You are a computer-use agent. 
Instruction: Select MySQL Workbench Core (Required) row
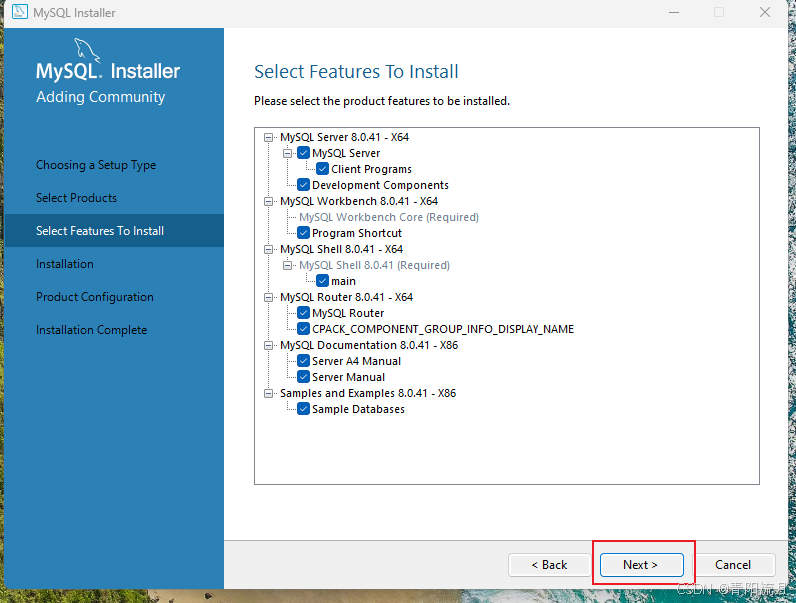coord(389,217)
